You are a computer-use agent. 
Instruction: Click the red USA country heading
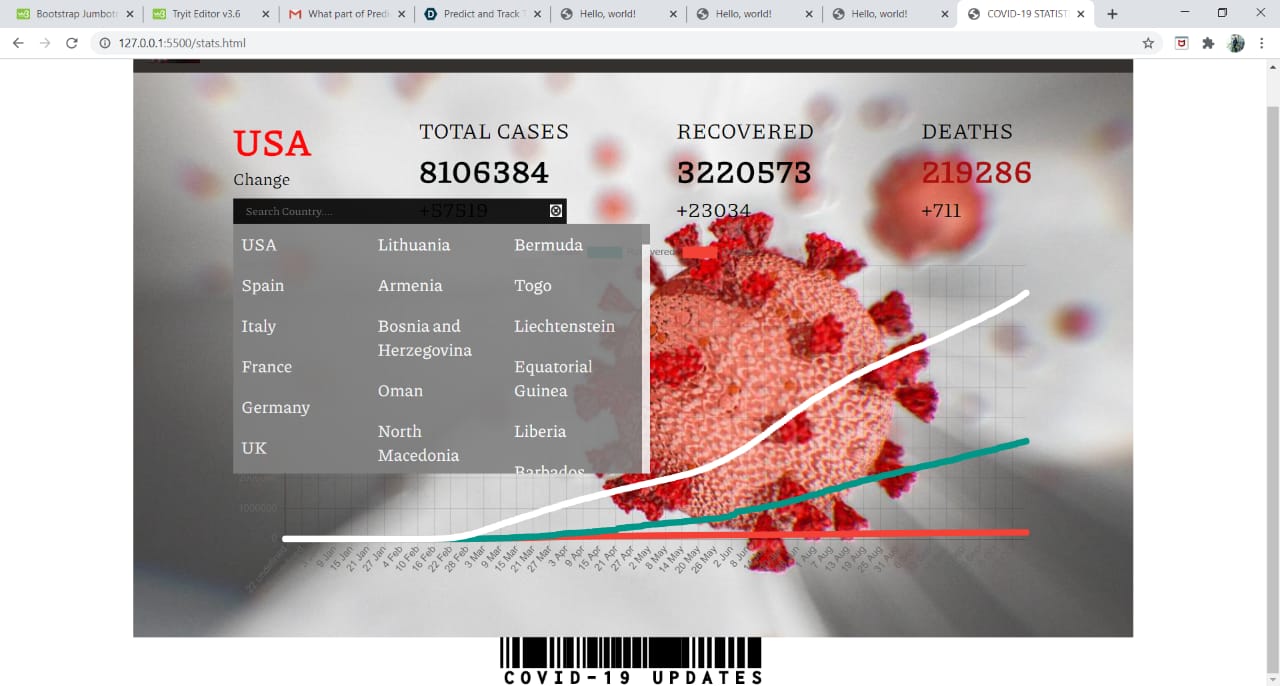[272, 144]
